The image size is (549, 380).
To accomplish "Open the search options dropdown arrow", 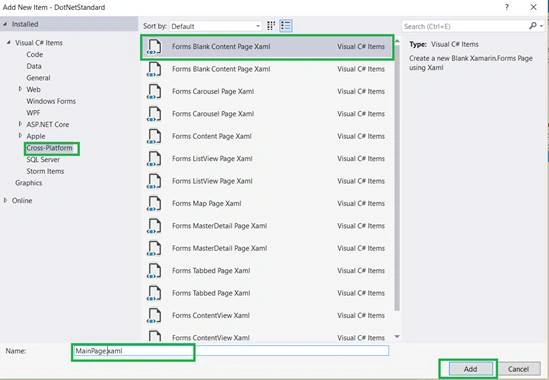I will point(541,26).
